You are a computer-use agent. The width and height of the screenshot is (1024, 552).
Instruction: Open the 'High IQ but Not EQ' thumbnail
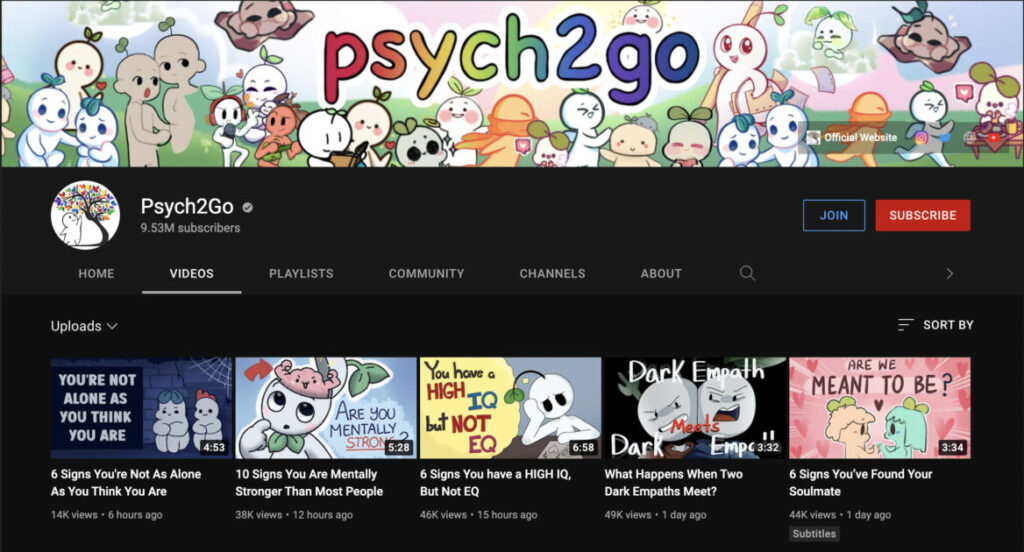point(510,408)
